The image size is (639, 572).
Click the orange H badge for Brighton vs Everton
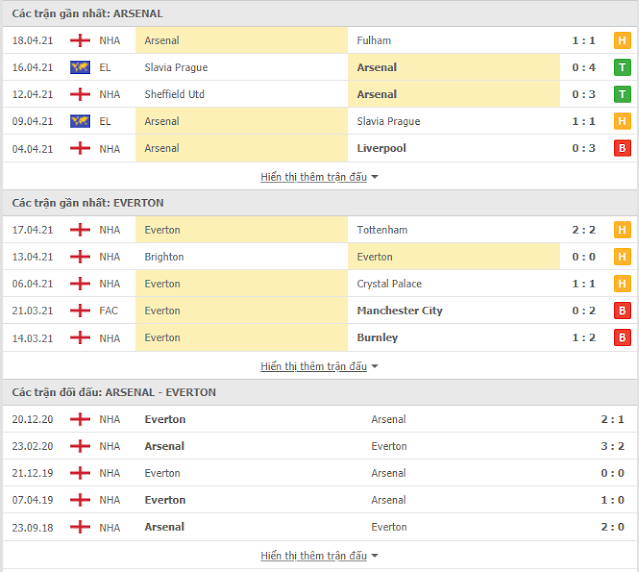(x=622, y=257)
